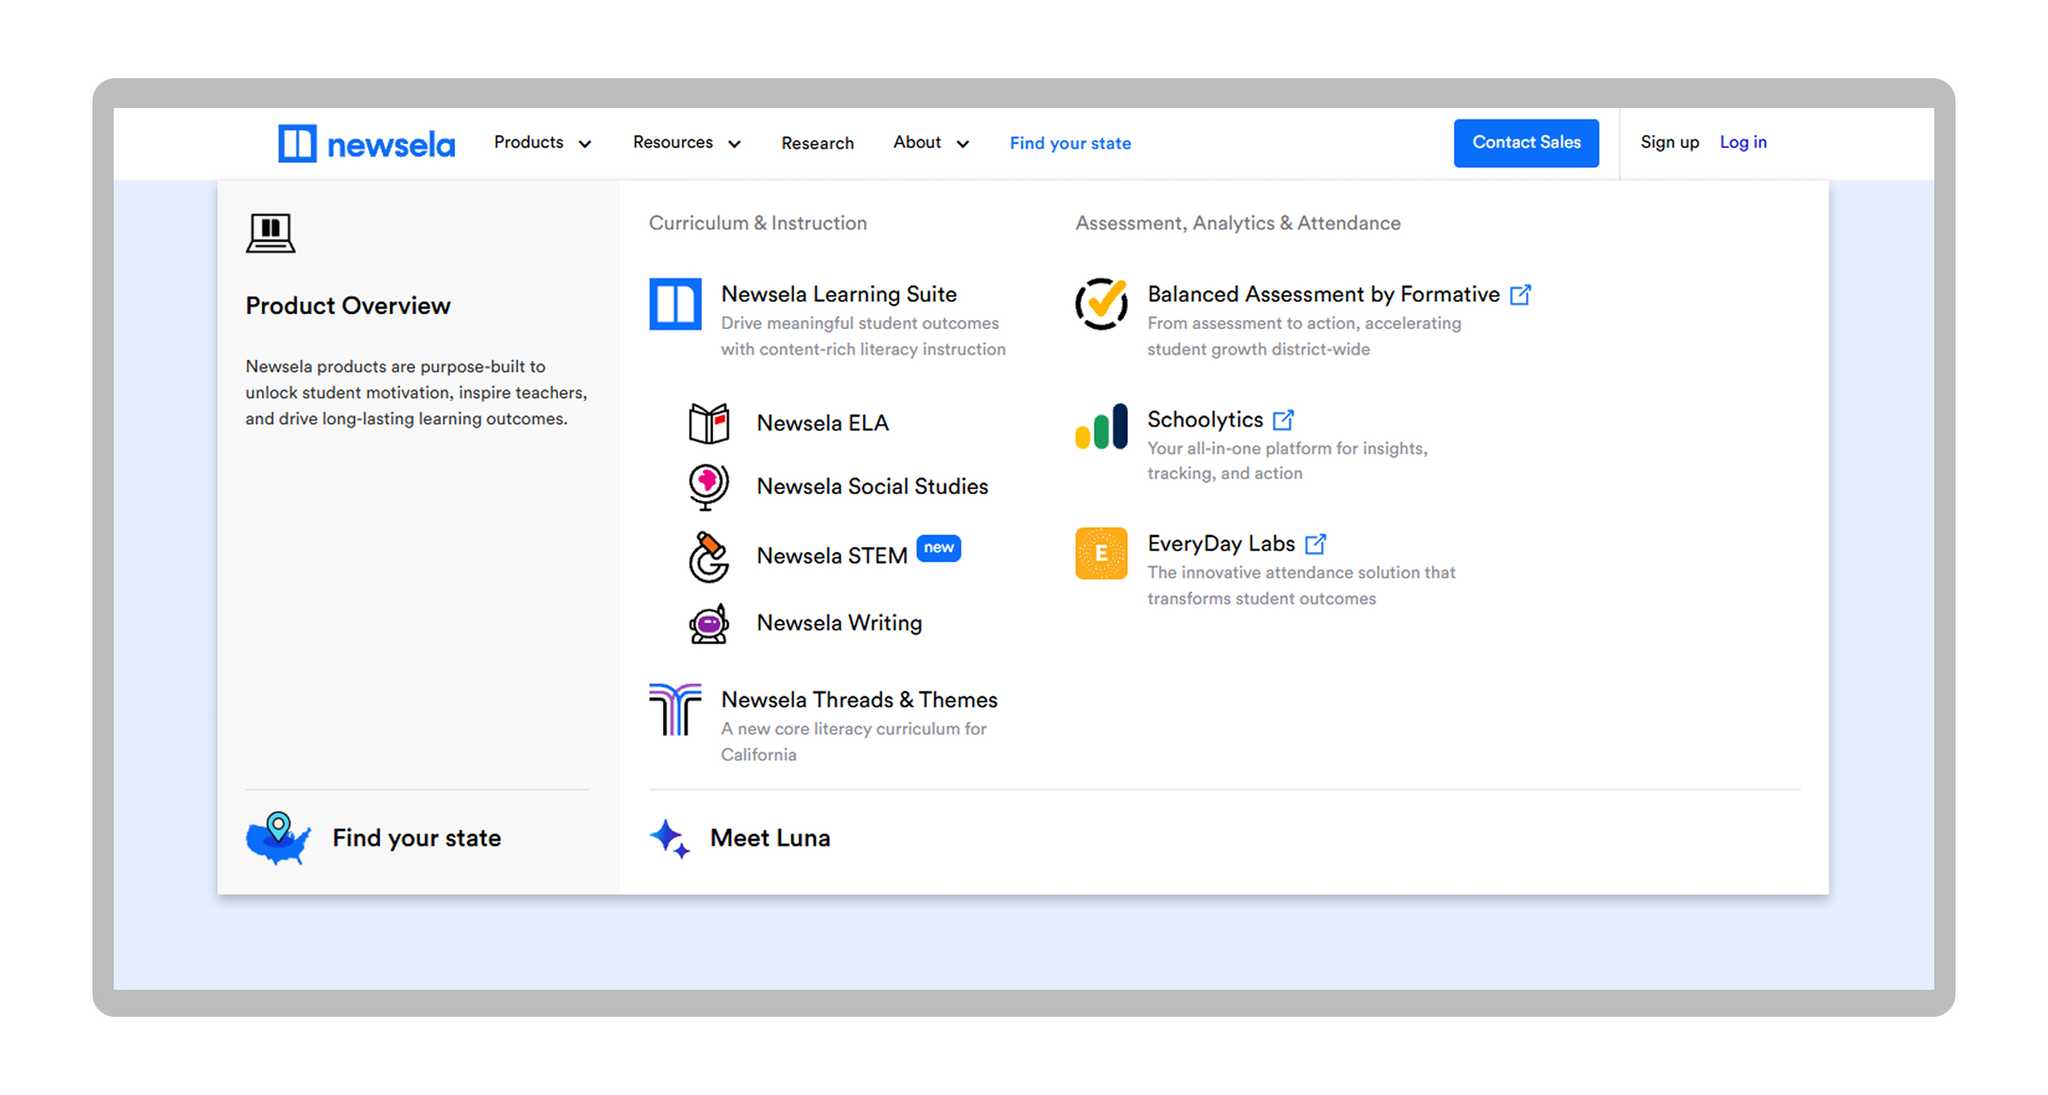Click the Threads & Themes T icon

[675, 709]
